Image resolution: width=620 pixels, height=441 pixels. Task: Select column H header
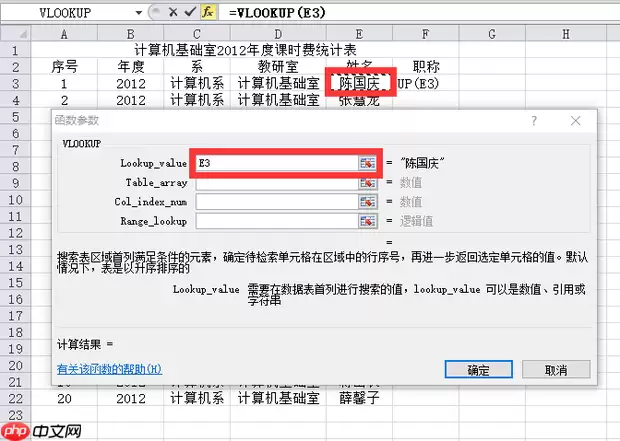(566, 34)
